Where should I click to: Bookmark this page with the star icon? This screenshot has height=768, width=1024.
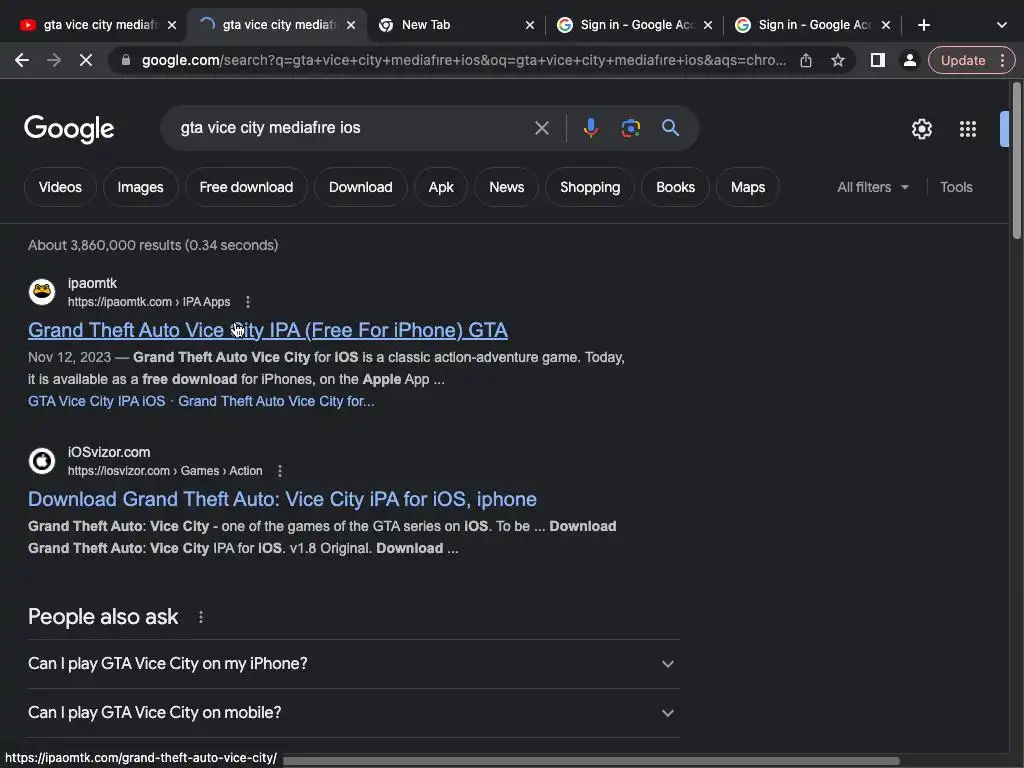838,60
